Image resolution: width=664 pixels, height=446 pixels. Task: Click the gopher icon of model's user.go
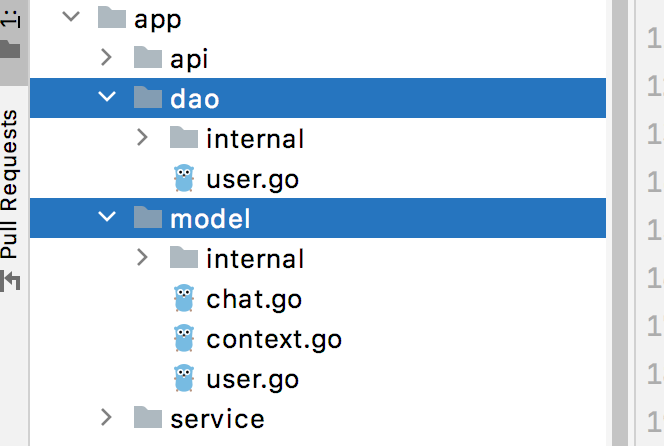(184, 378)
